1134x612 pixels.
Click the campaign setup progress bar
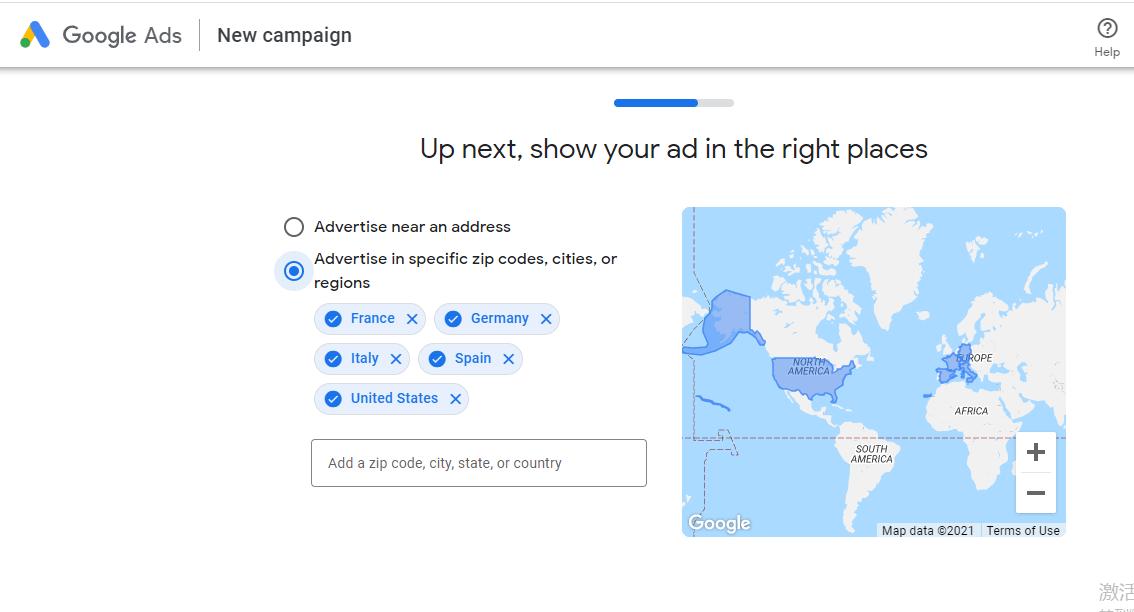(x=673, y=103)
